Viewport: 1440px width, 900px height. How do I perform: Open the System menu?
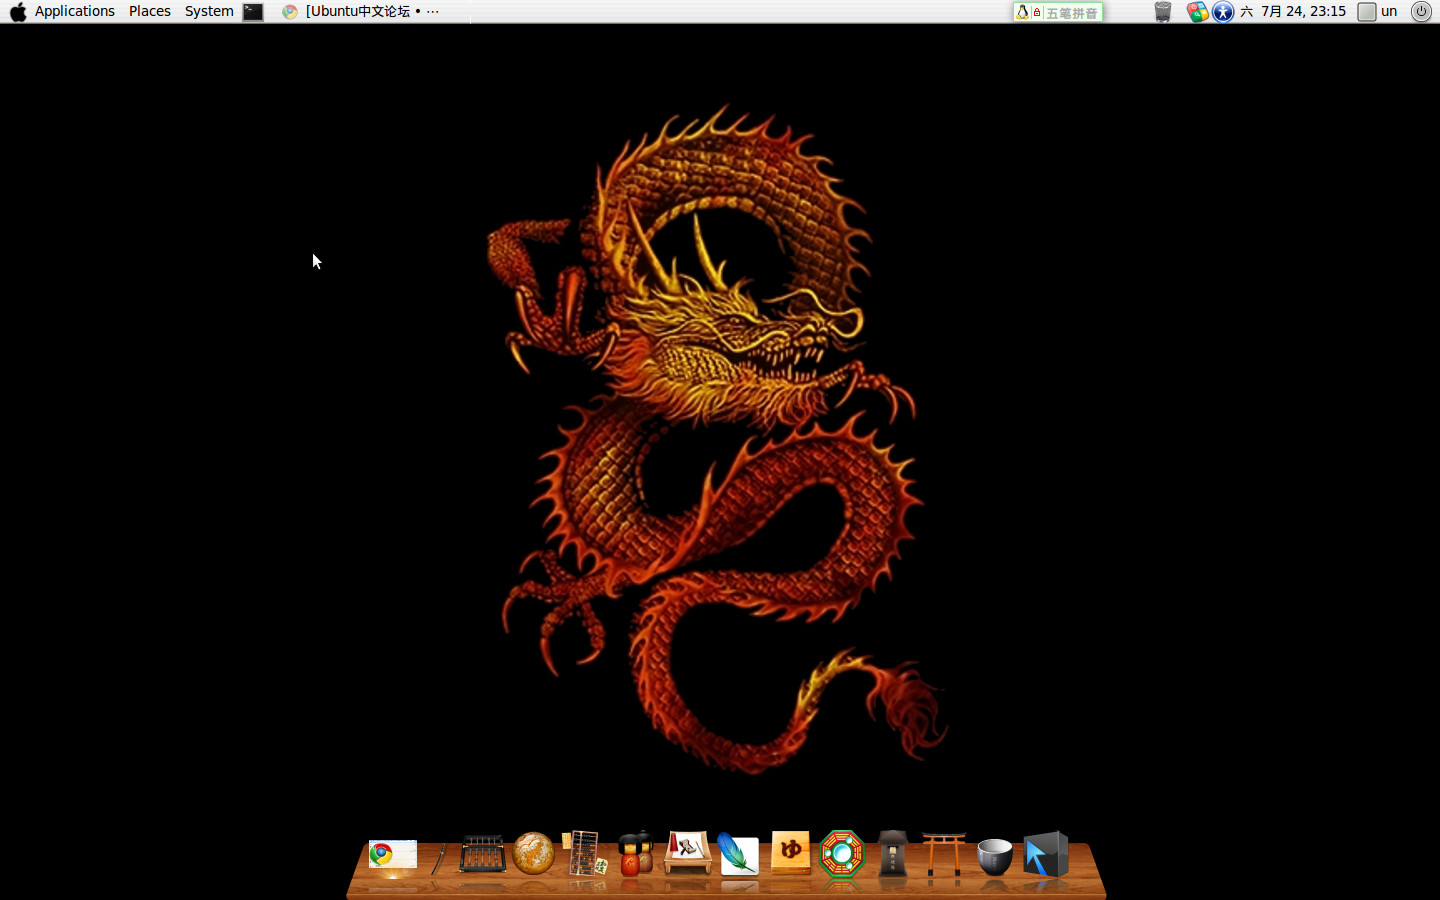click(x=209, y=11)
